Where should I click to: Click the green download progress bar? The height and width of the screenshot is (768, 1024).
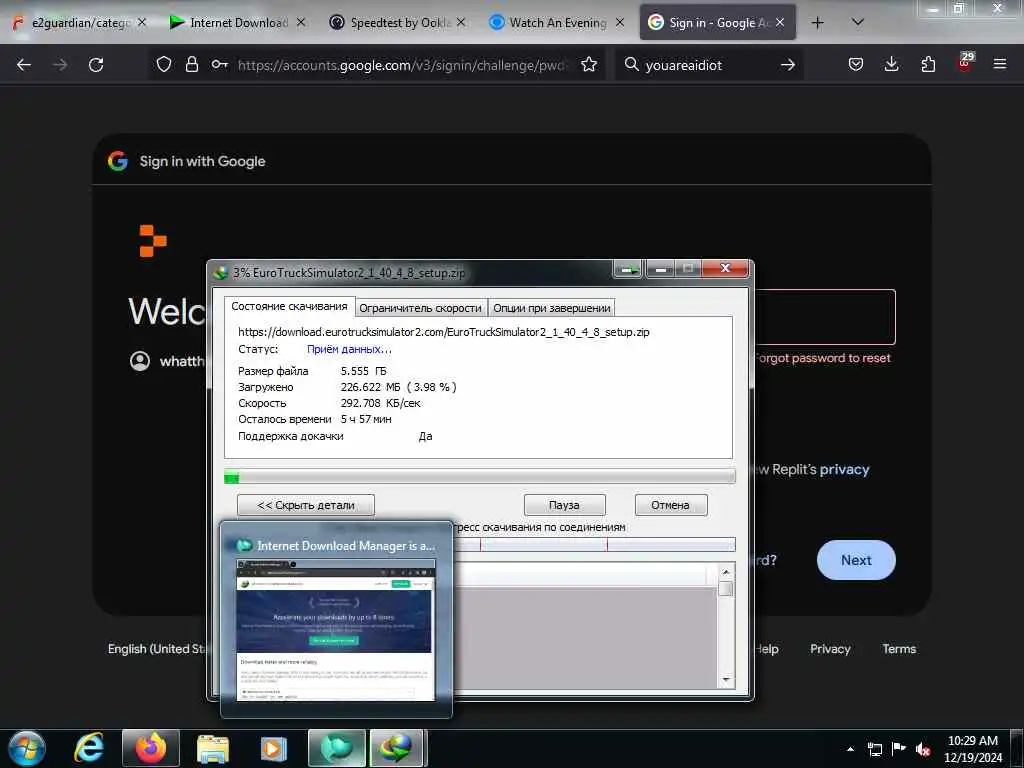click(479, 477)
